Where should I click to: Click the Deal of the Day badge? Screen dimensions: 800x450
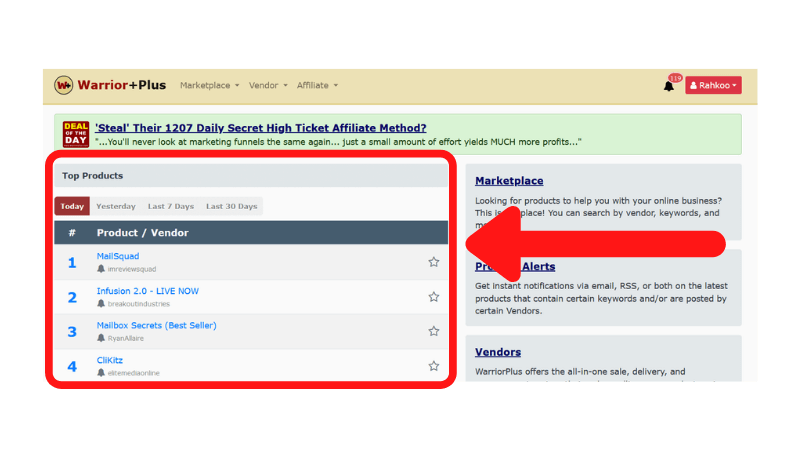coord(76,134)
